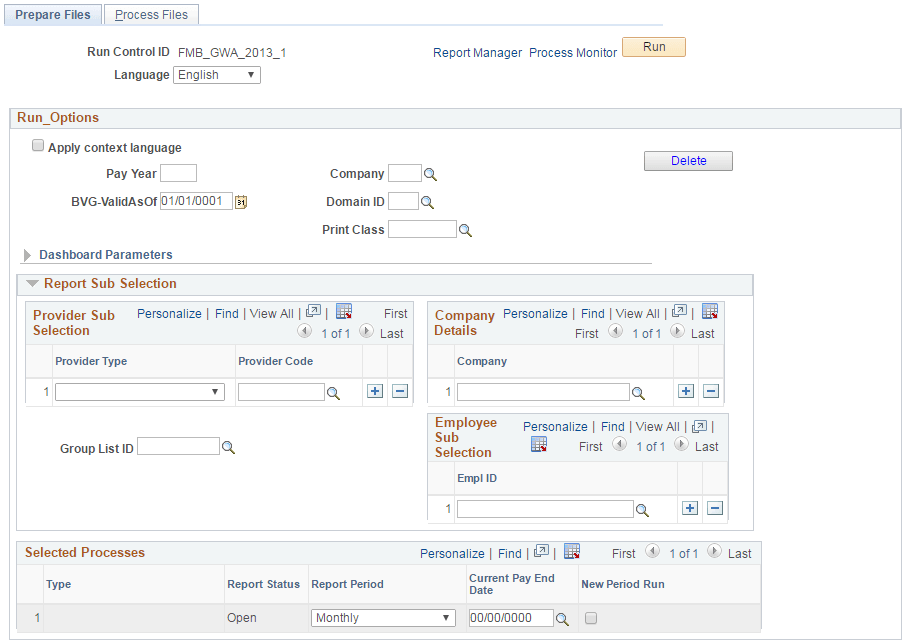Click View All in Provider Sub Selection
Viewport: 910px width, 644px height.
[x=271, y=313]
